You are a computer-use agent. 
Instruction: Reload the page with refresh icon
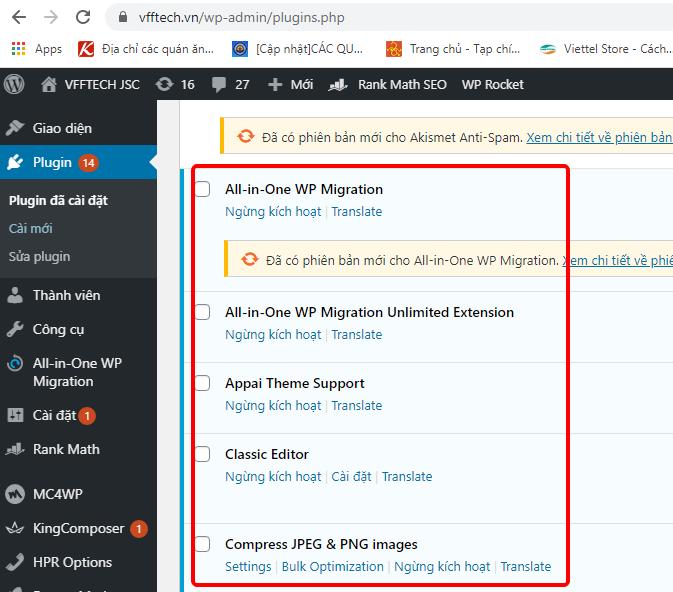pyautogui.click(x=83, y=17)
